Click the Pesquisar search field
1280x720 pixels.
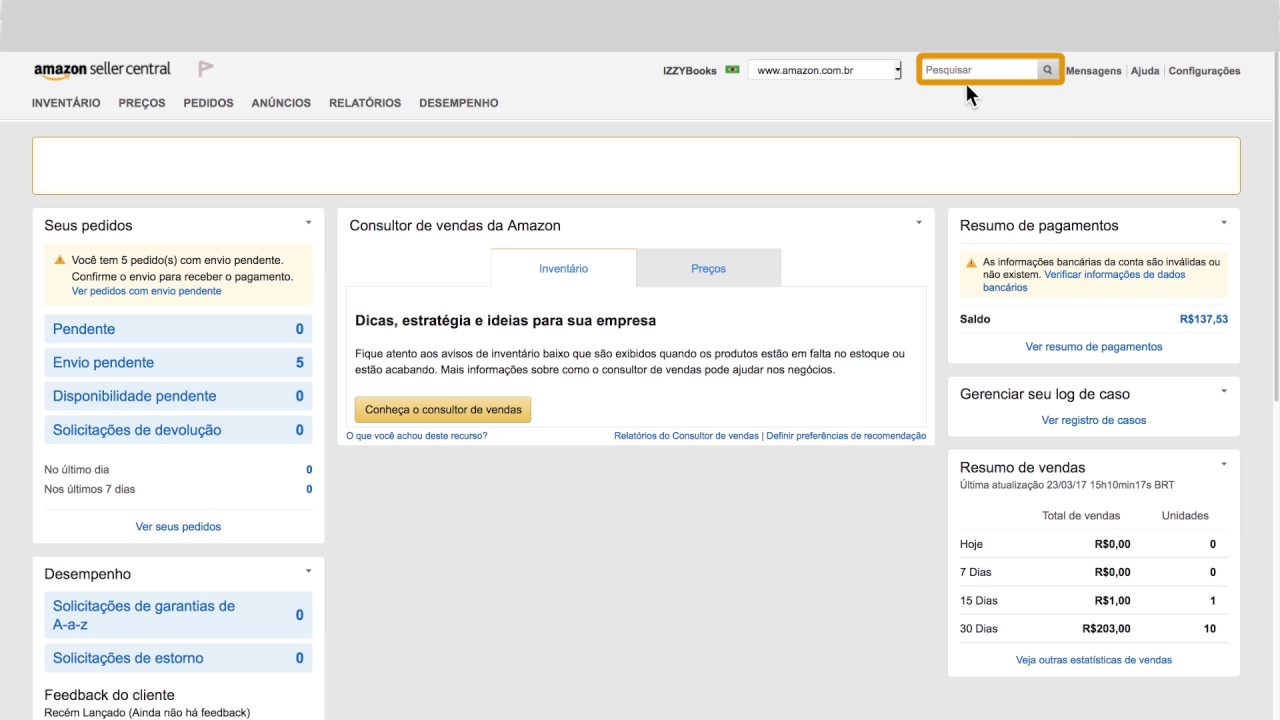click(x=979, y=70)
